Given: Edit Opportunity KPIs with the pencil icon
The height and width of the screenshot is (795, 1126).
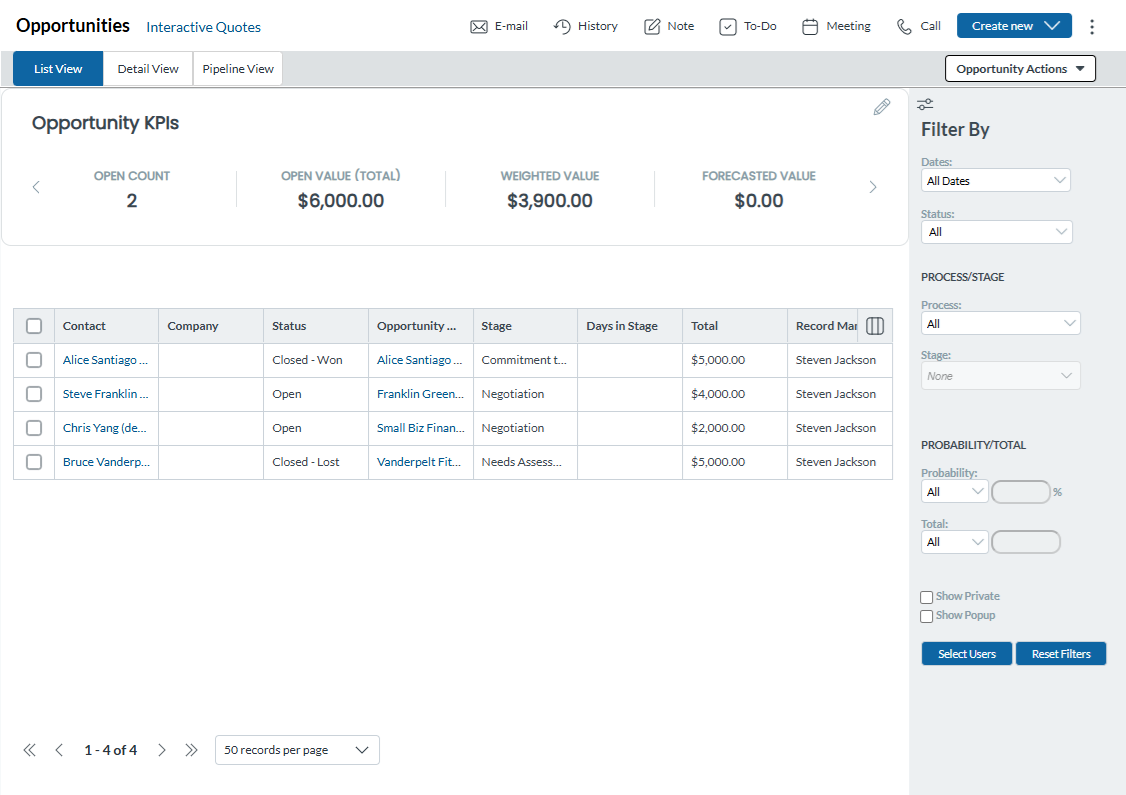Looking at the screenshot, I should (x=882, y=107).
